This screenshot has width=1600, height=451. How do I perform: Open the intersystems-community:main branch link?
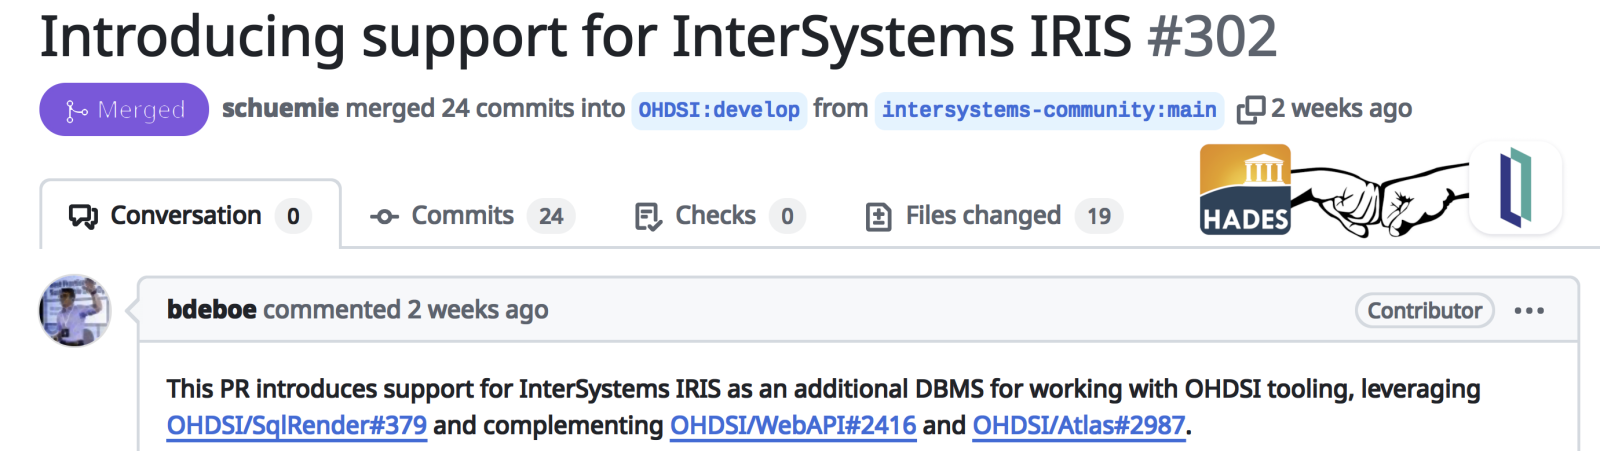(x=1049, y=109)
